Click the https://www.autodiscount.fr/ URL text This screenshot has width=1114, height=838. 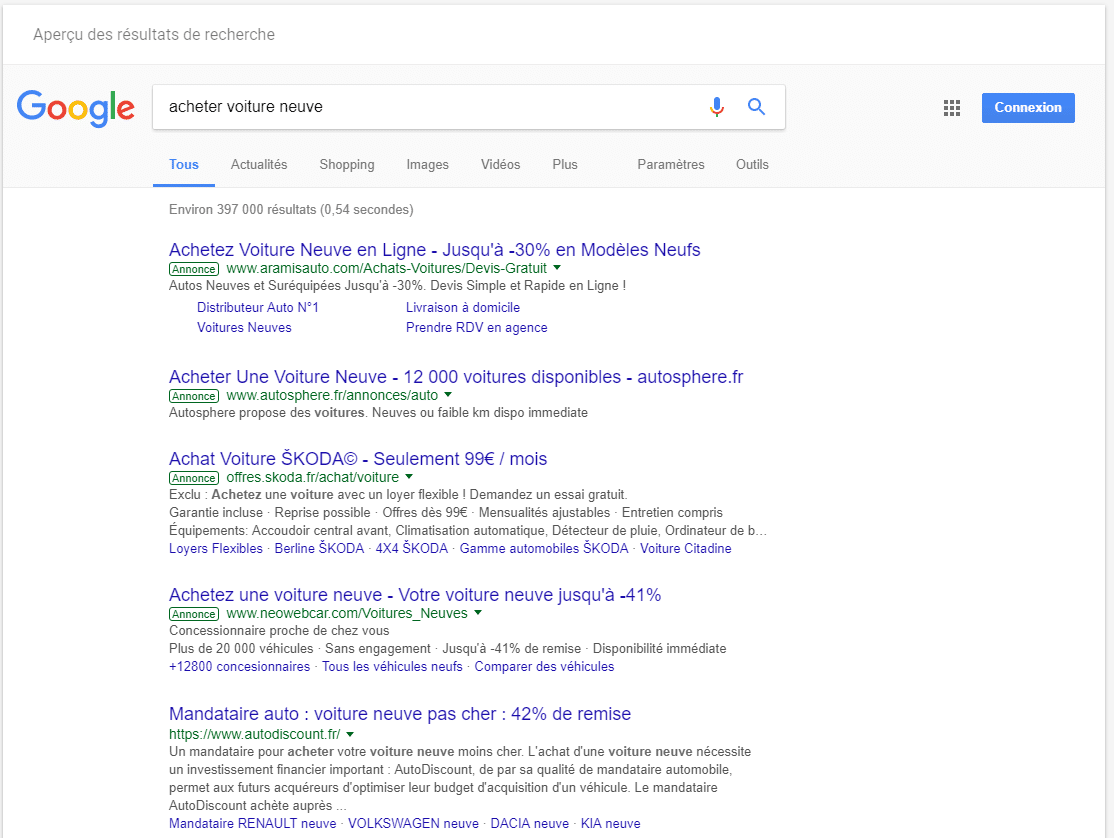click(254, 734)
